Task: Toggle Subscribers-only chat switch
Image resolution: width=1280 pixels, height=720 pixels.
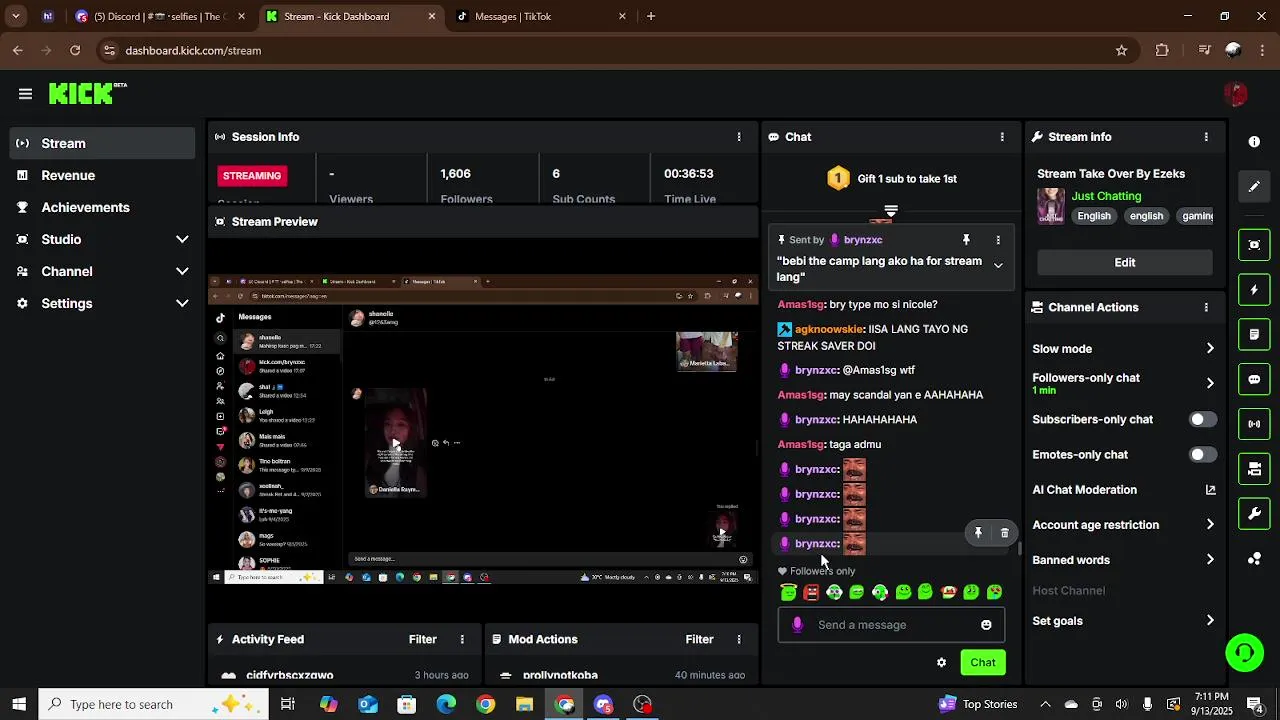Action: pyautogui.click(x=1203, y=420)
